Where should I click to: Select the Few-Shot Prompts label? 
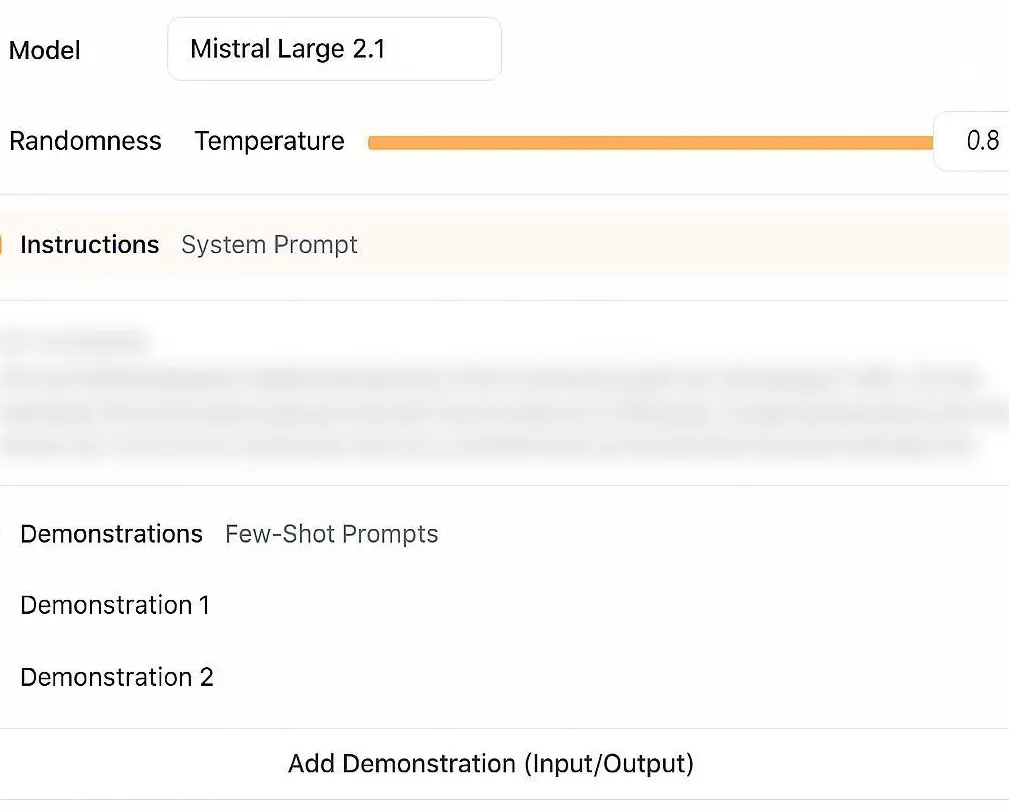331,535
